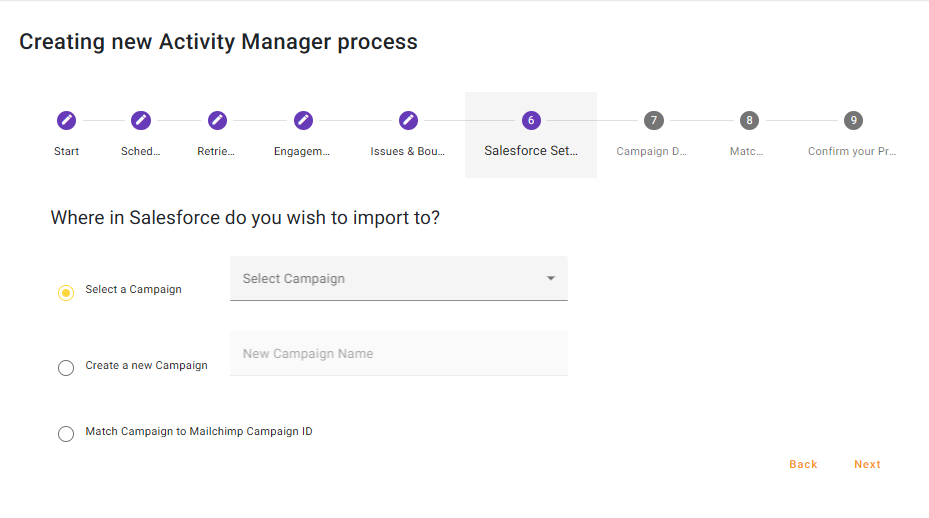
Task: Click the Retries step pencil icon
Action: coord(217,120)
